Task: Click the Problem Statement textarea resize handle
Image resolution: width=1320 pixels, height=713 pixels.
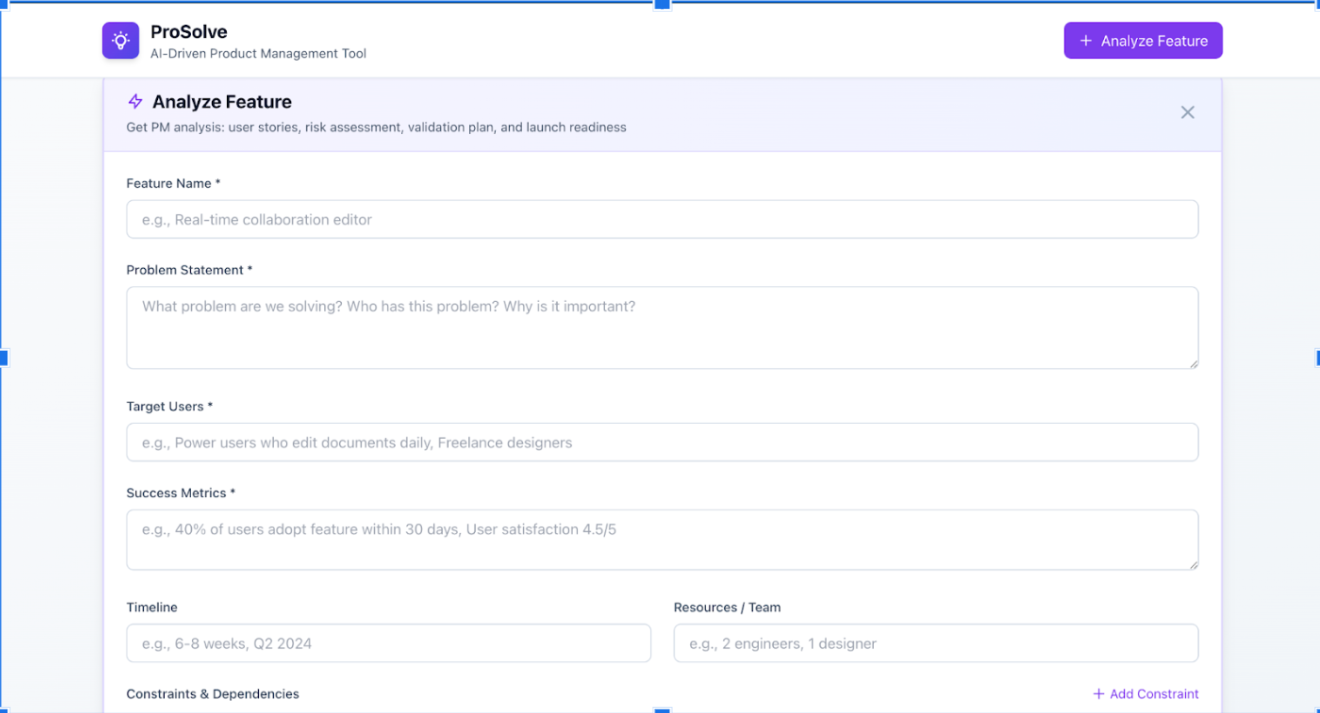Action: [1193, 363]
